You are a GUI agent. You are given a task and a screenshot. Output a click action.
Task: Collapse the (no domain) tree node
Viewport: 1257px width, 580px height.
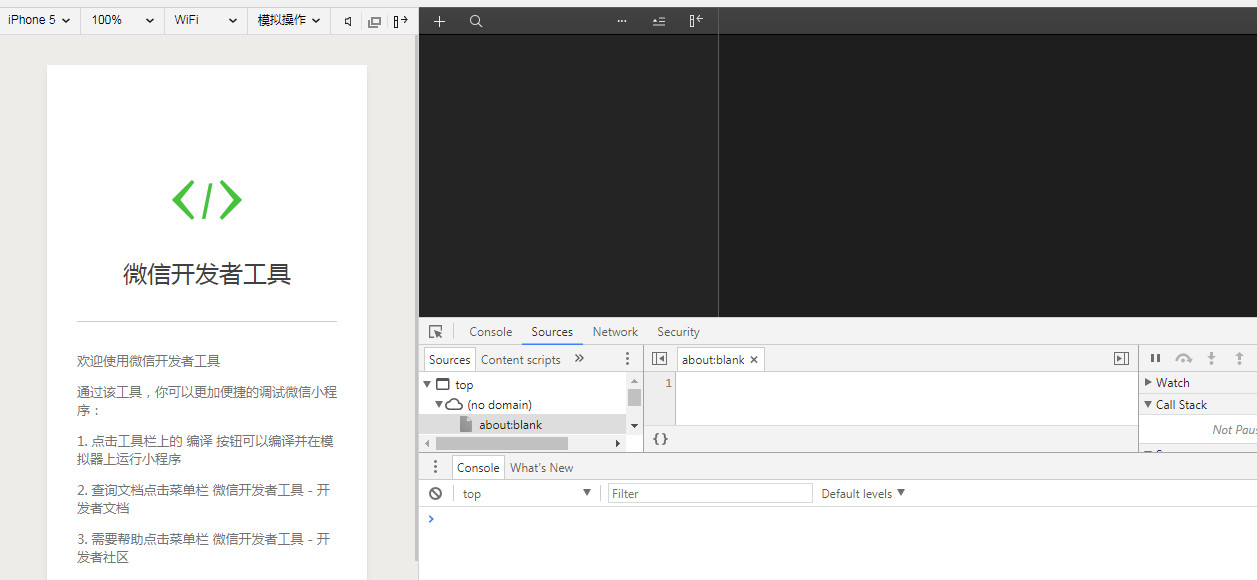[438, 404]
